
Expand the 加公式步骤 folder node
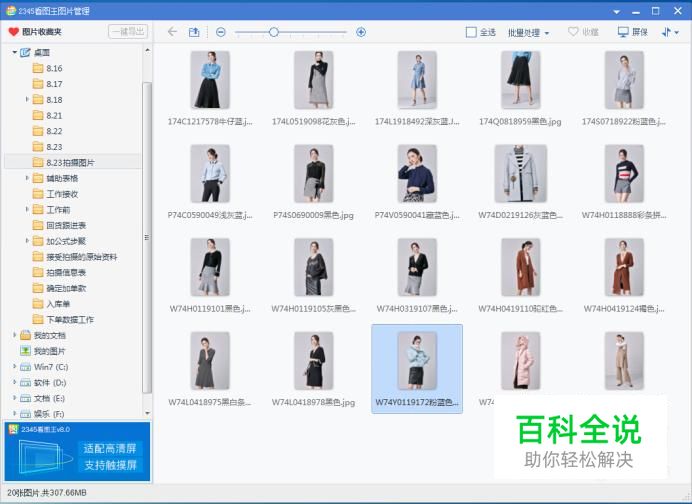[x=27, y=241]
